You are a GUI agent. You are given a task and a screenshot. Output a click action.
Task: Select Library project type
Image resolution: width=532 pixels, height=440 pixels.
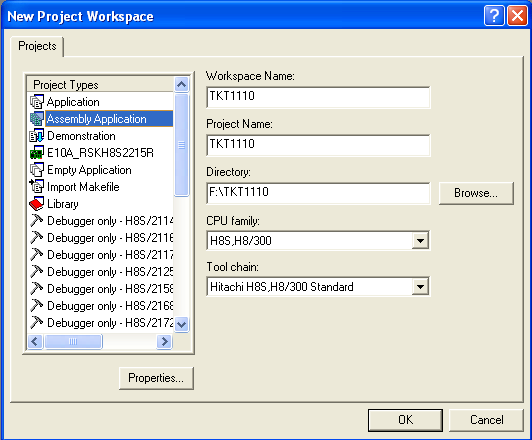tap(63, 204)
